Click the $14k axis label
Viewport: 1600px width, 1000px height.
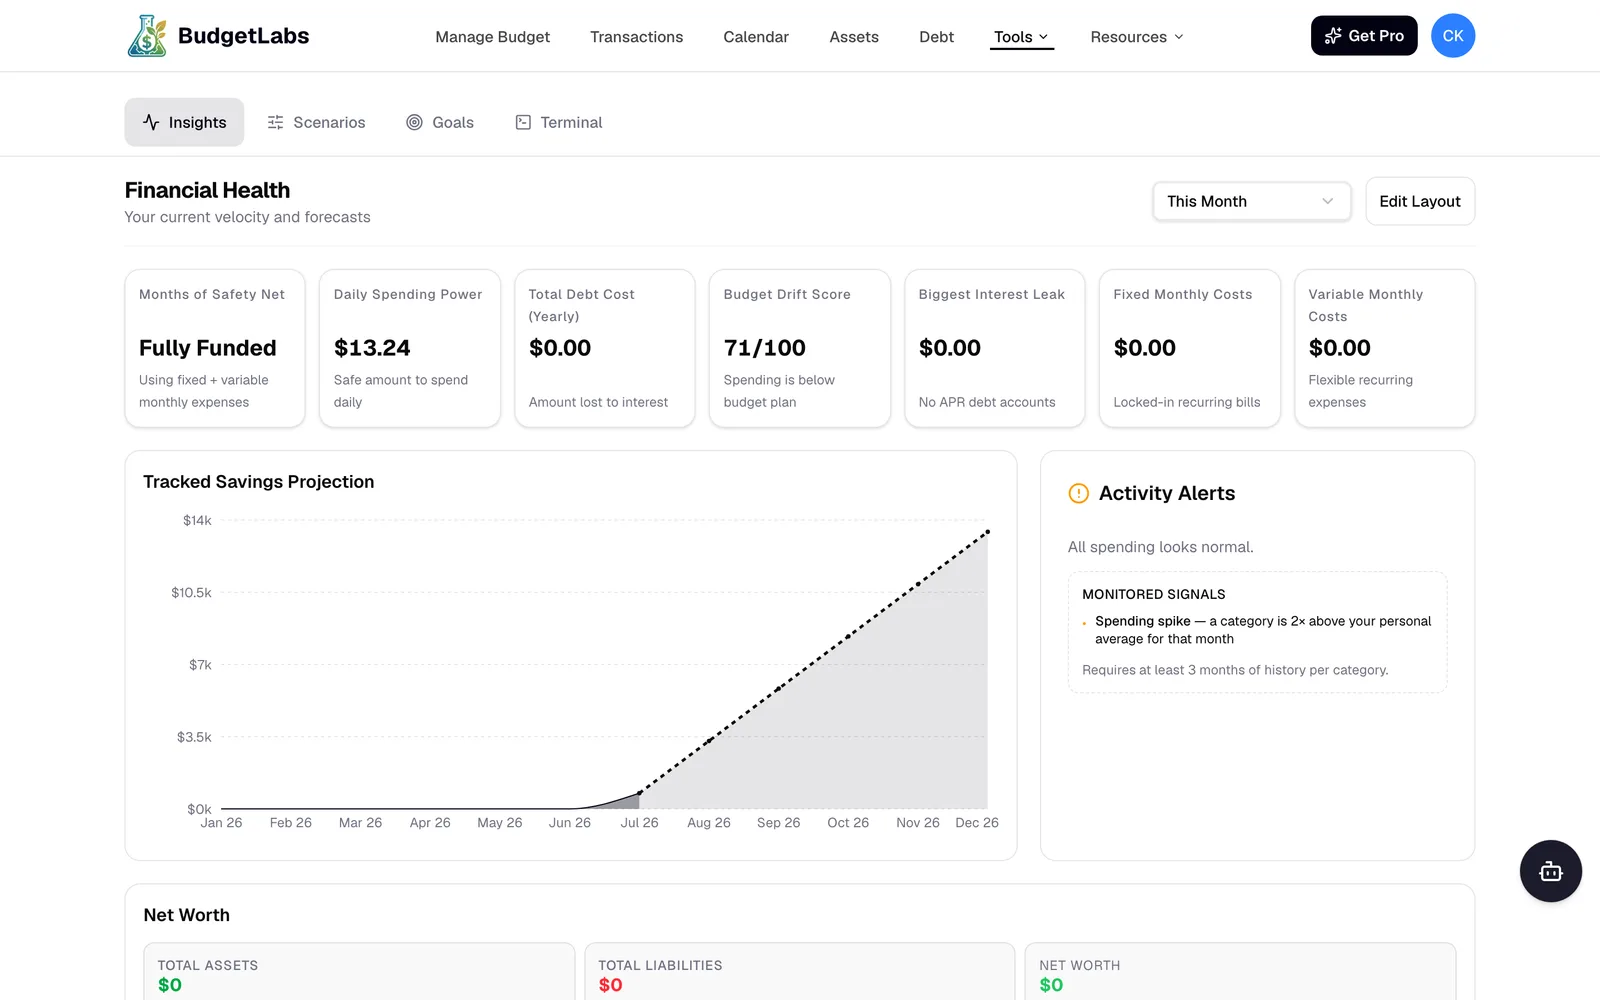[x=197, y=520]
